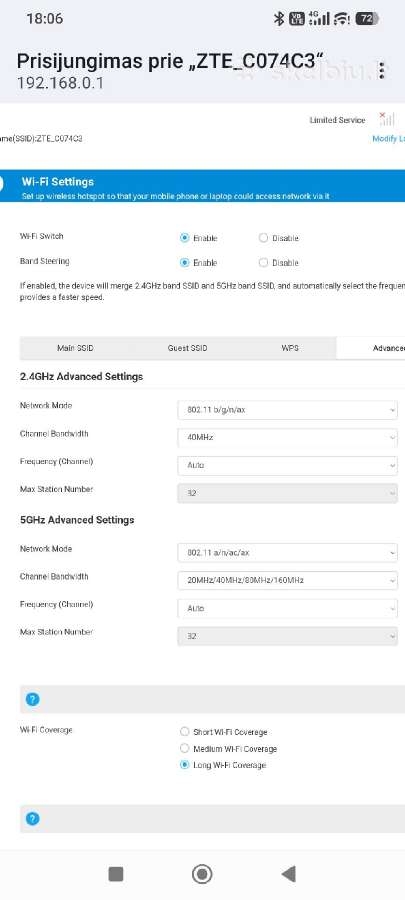Tap the battery indicator icon
This screenshot has height=900, width=405.
(x=367, y=18)
